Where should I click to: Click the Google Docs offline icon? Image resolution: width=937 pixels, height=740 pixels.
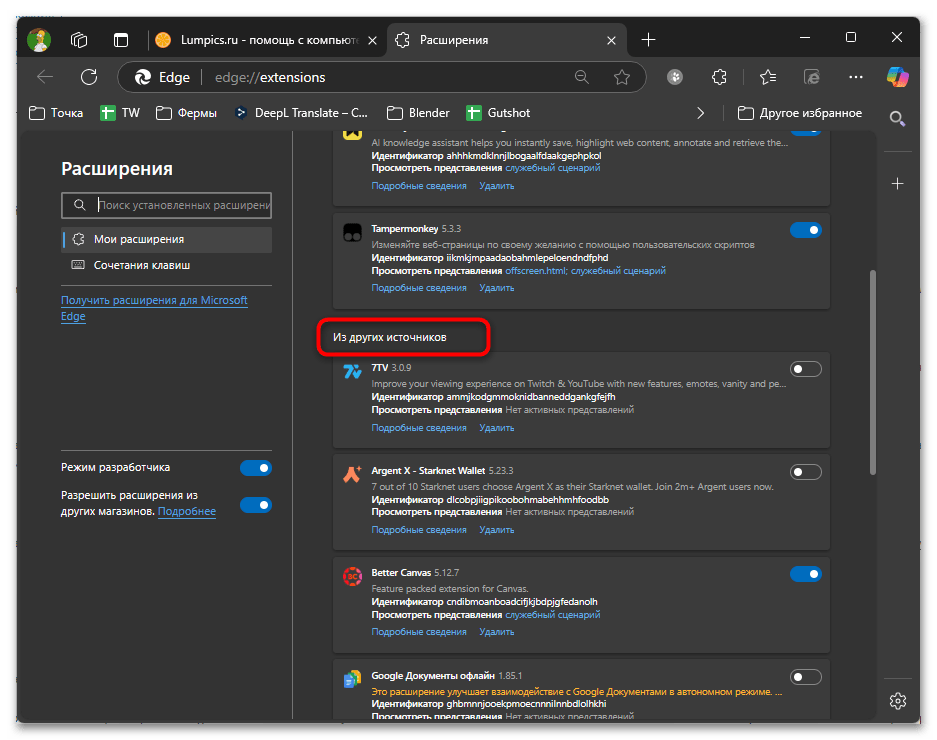pyautogui.click(x=353, y=679)
